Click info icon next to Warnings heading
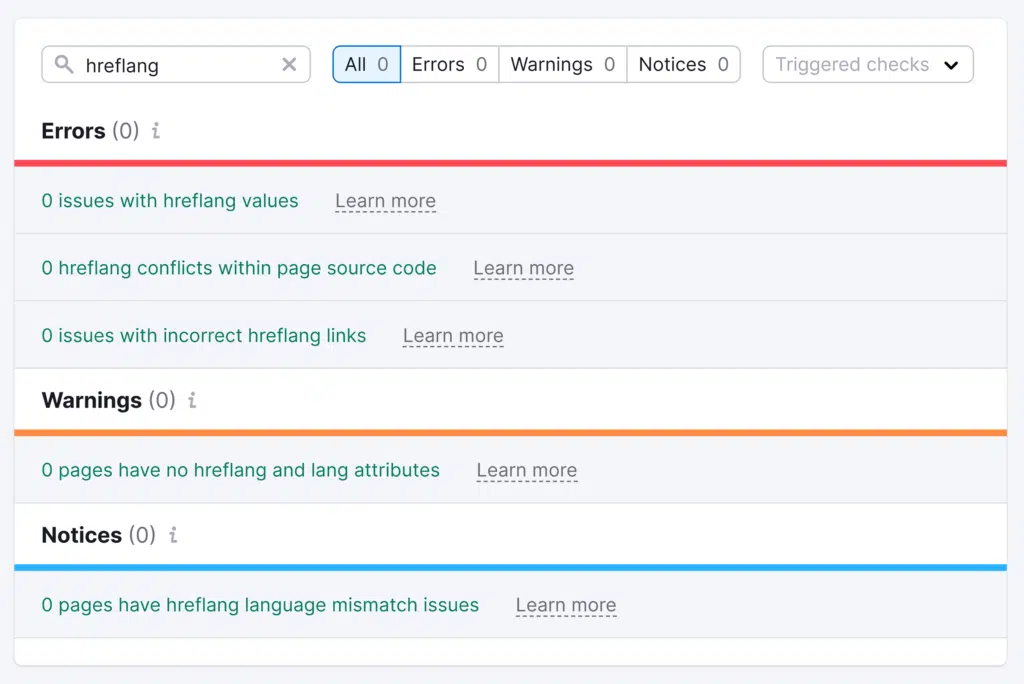Viewport: 1024px width, 684px height. pos(192,400)
